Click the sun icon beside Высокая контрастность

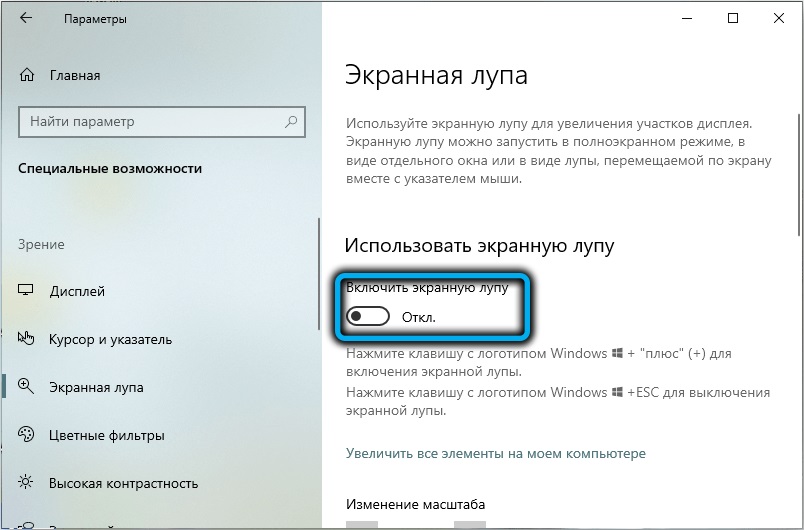(27, 483)
